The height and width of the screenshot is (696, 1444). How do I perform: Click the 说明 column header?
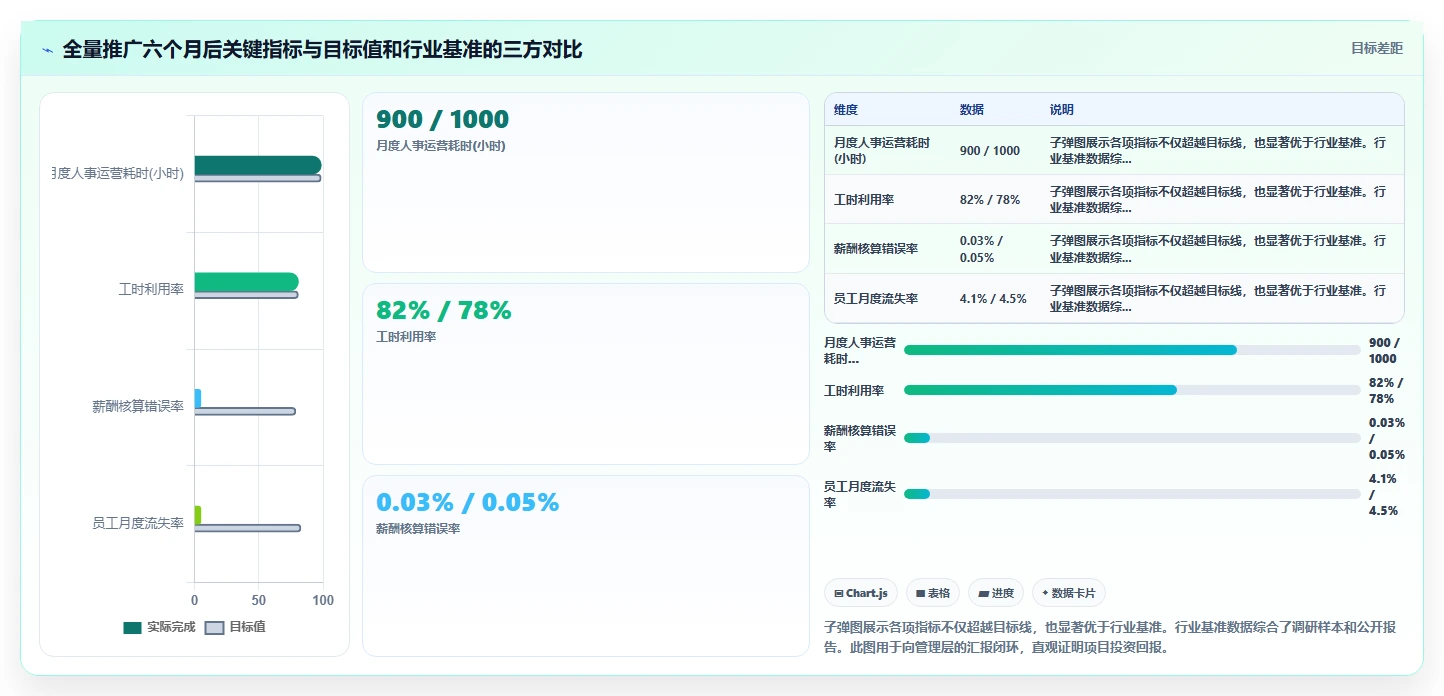[x=1062, y=110]
